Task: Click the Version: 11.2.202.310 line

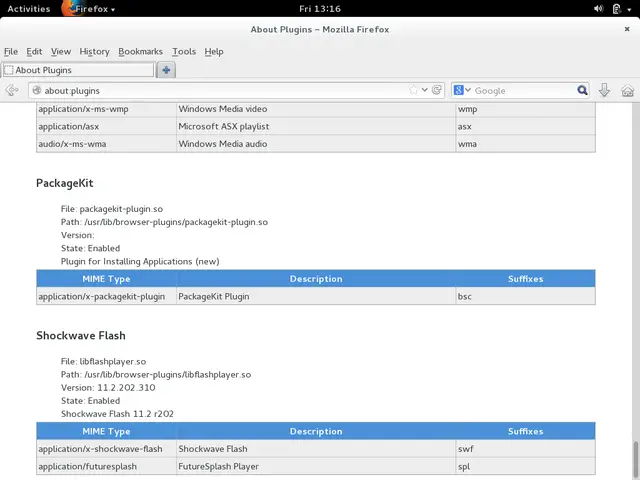Action: pos(108,388)
